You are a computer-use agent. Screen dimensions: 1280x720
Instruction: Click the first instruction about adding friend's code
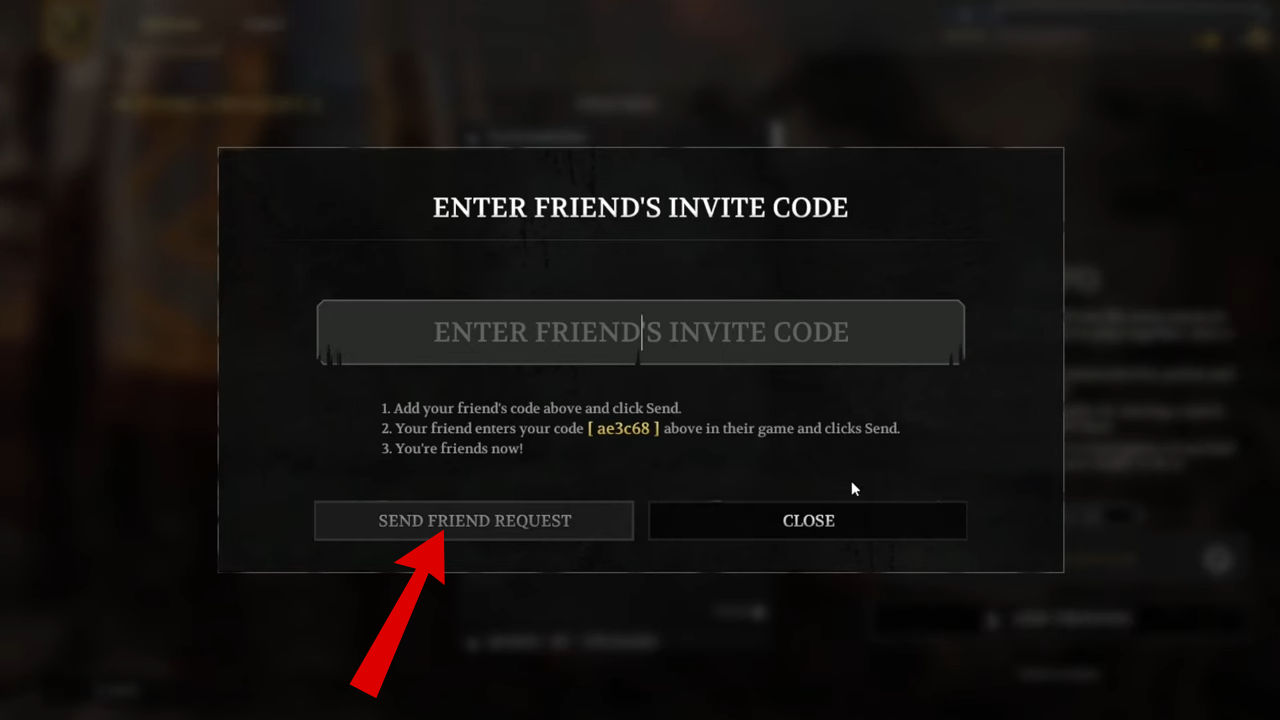coord(531,408)
